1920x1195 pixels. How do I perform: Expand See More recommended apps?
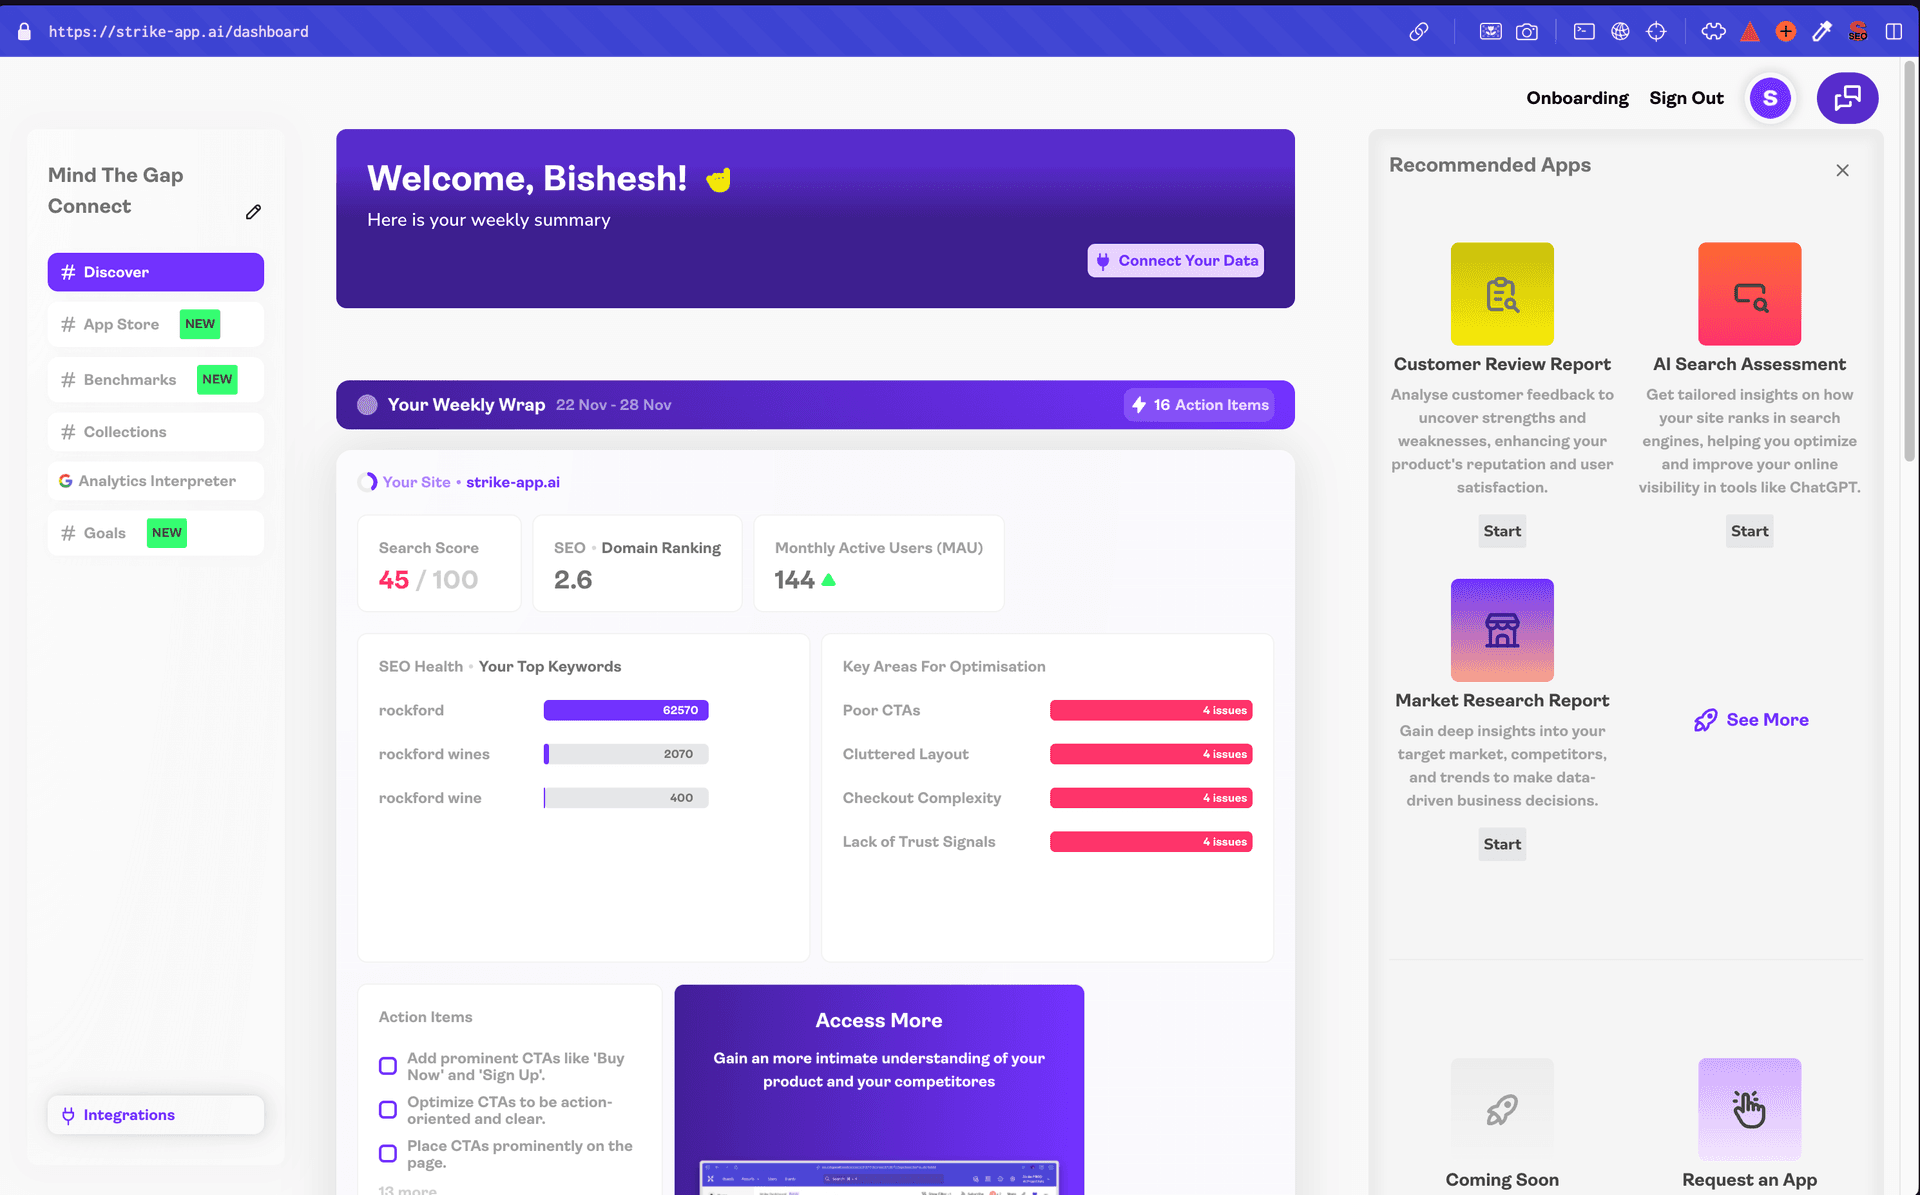point(1751,720)
